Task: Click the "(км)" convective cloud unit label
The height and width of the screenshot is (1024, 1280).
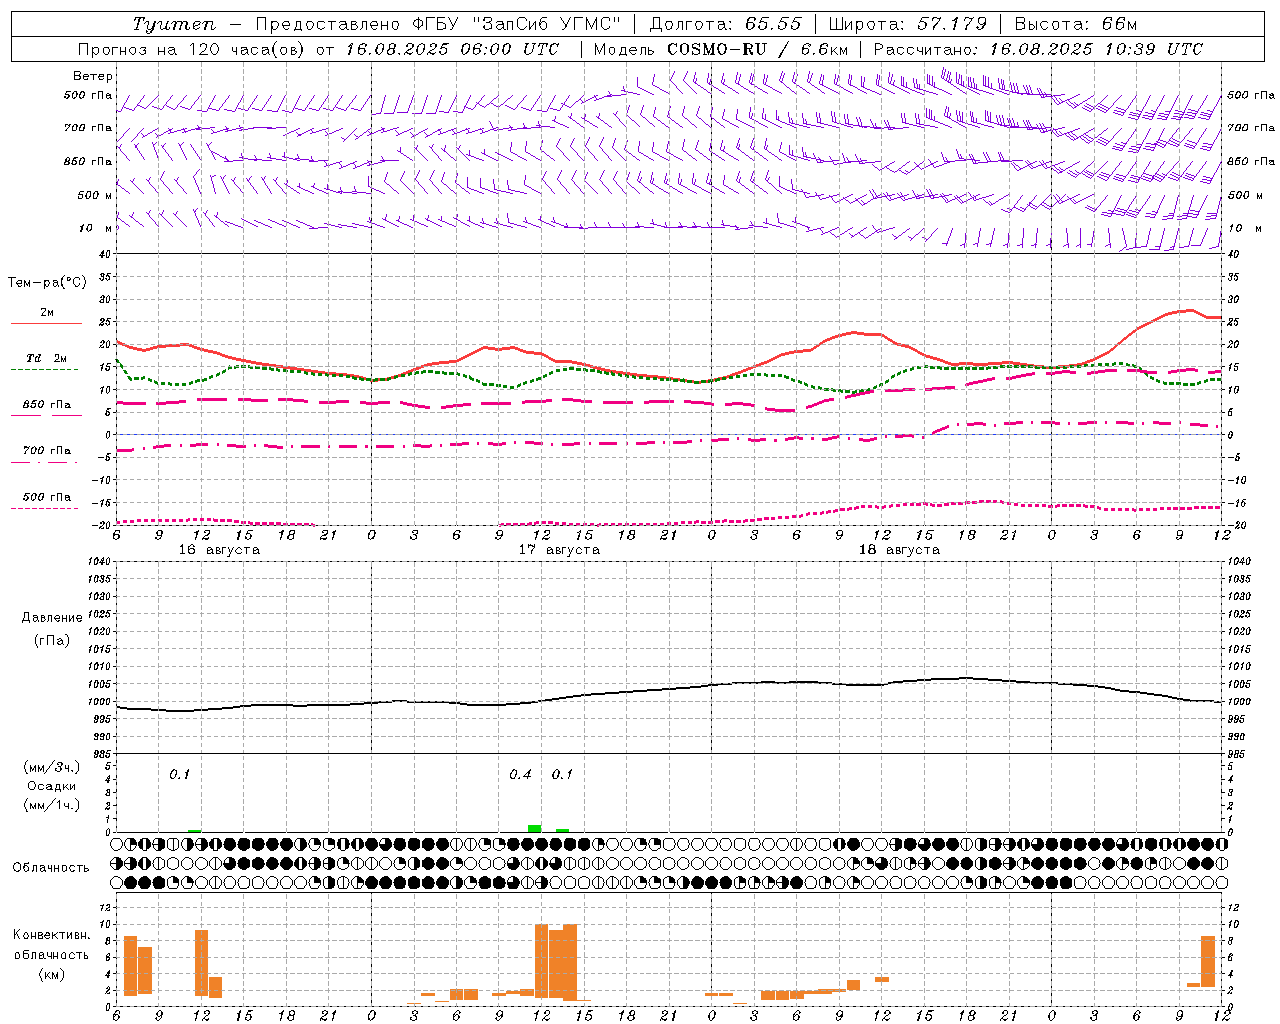Action: 51,974
